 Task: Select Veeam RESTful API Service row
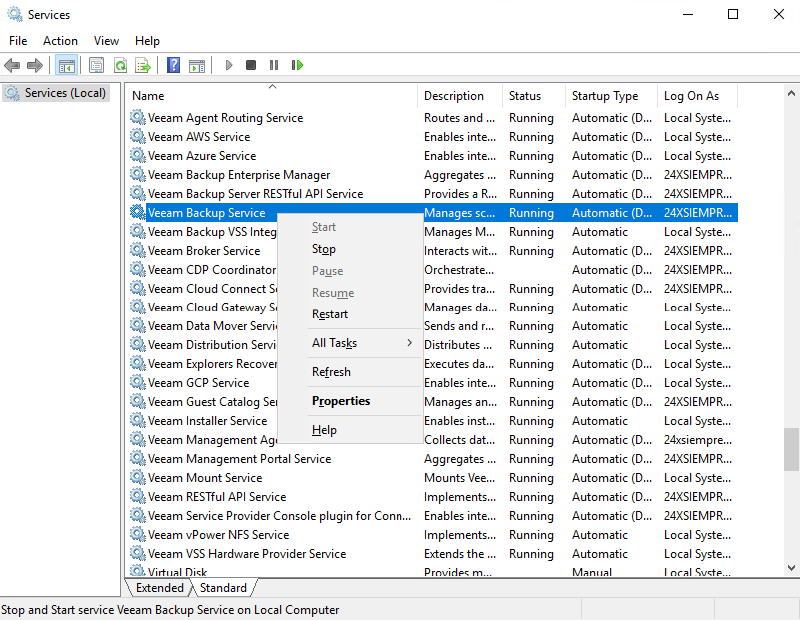tap(433, 497)
